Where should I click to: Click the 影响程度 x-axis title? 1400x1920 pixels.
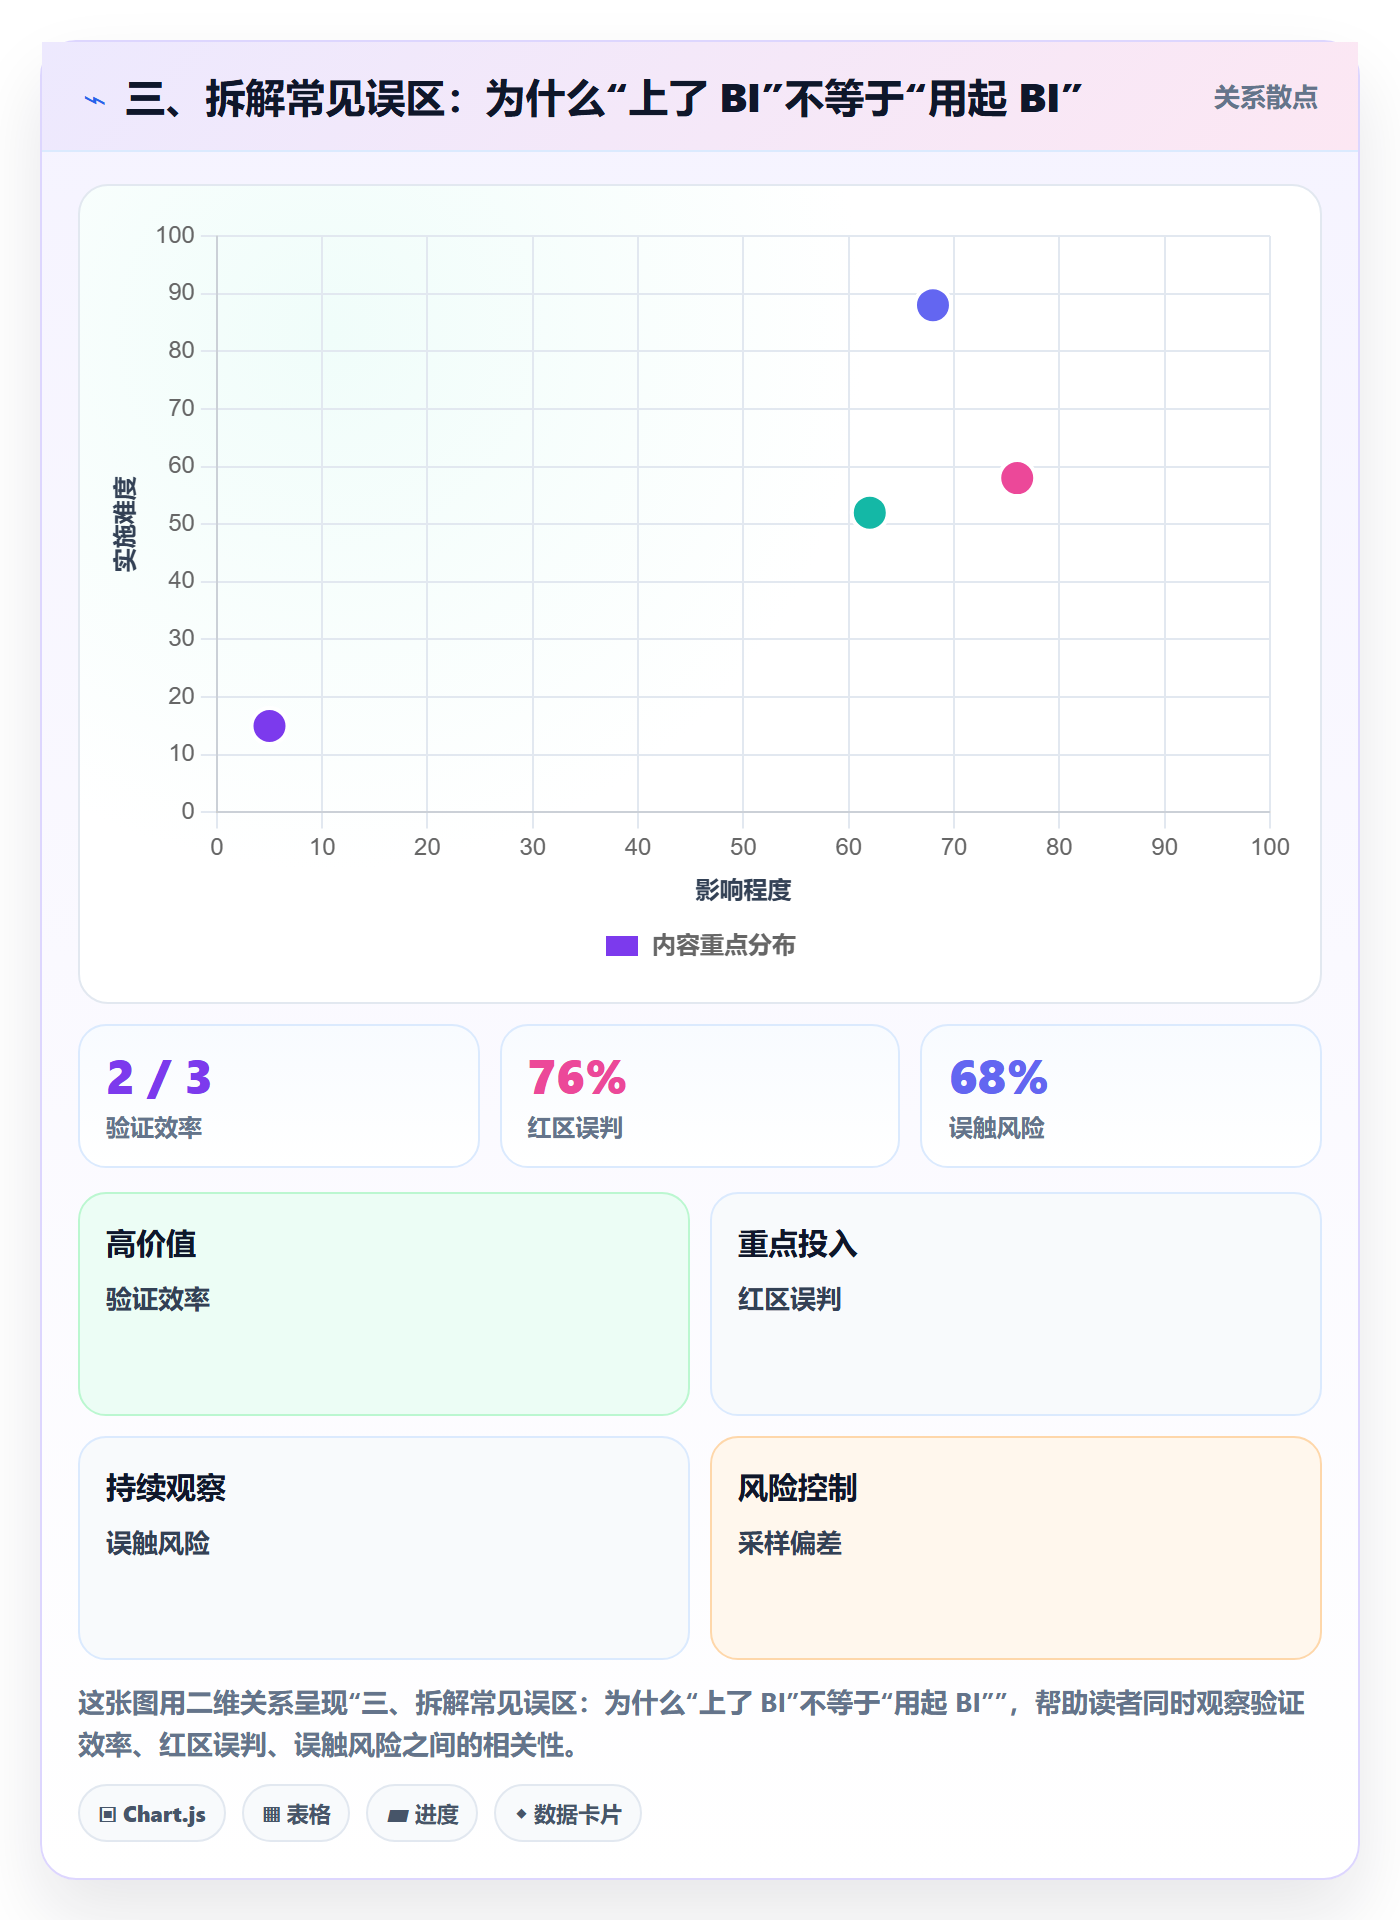(x=743, y=890)
